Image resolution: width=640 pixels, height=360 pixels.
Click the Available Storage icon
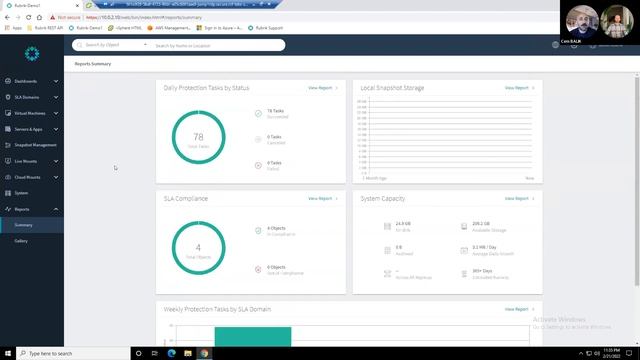click(464, 226)
